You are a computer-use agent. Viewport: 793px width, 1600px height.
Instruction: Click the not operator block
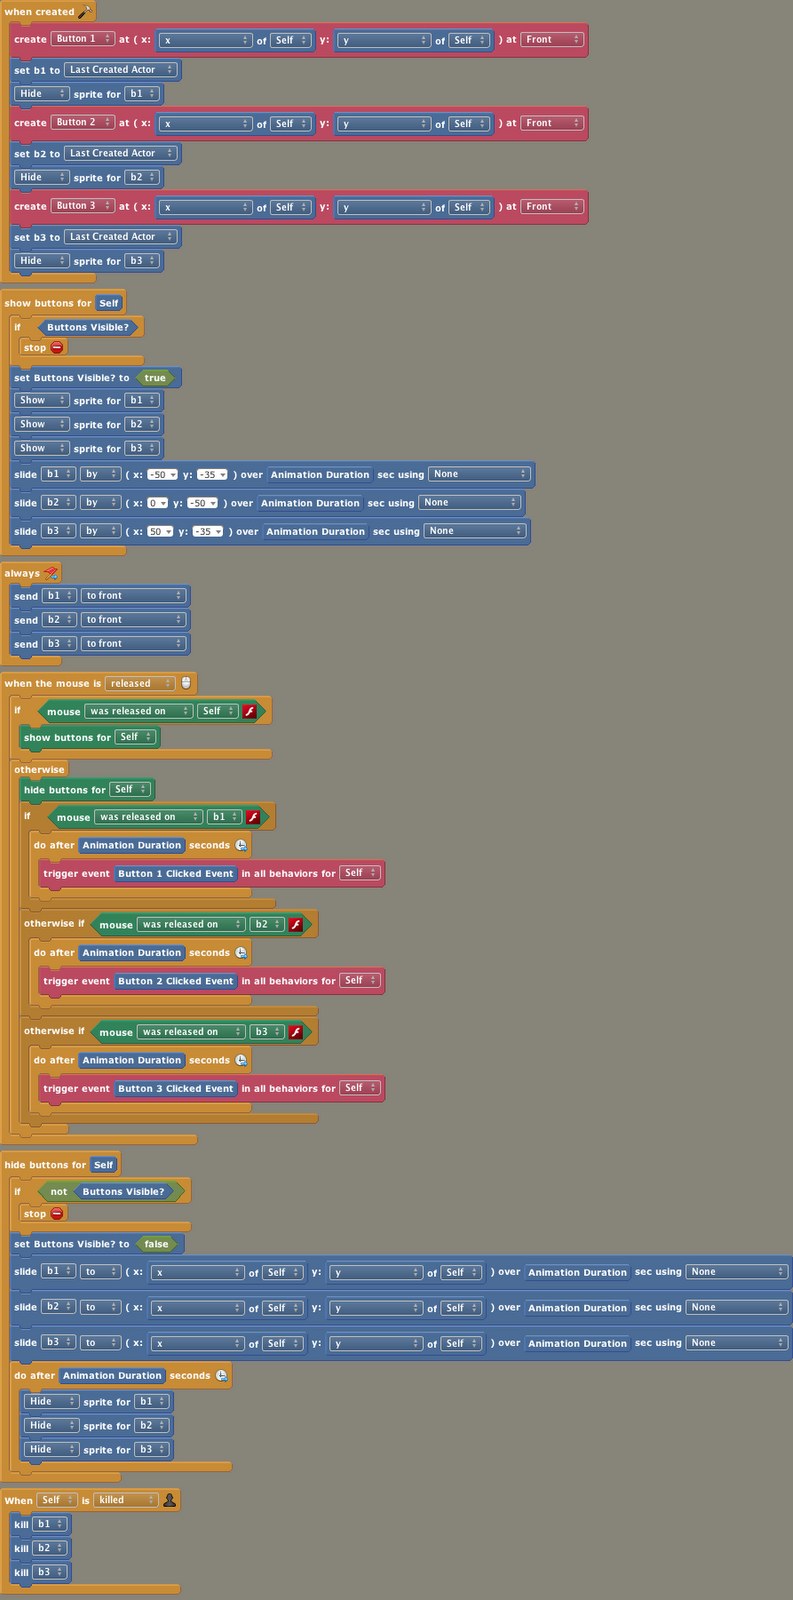pyautogui.click(x=59, y=1191)
